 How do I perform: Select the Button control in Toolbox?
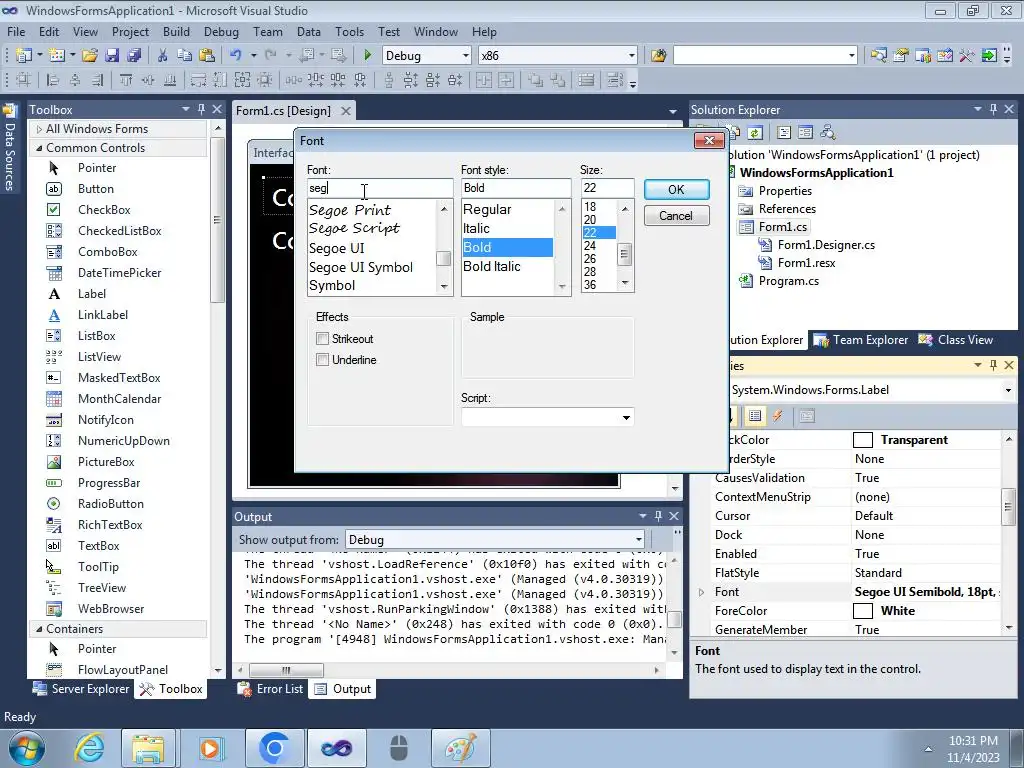point(95,189)
